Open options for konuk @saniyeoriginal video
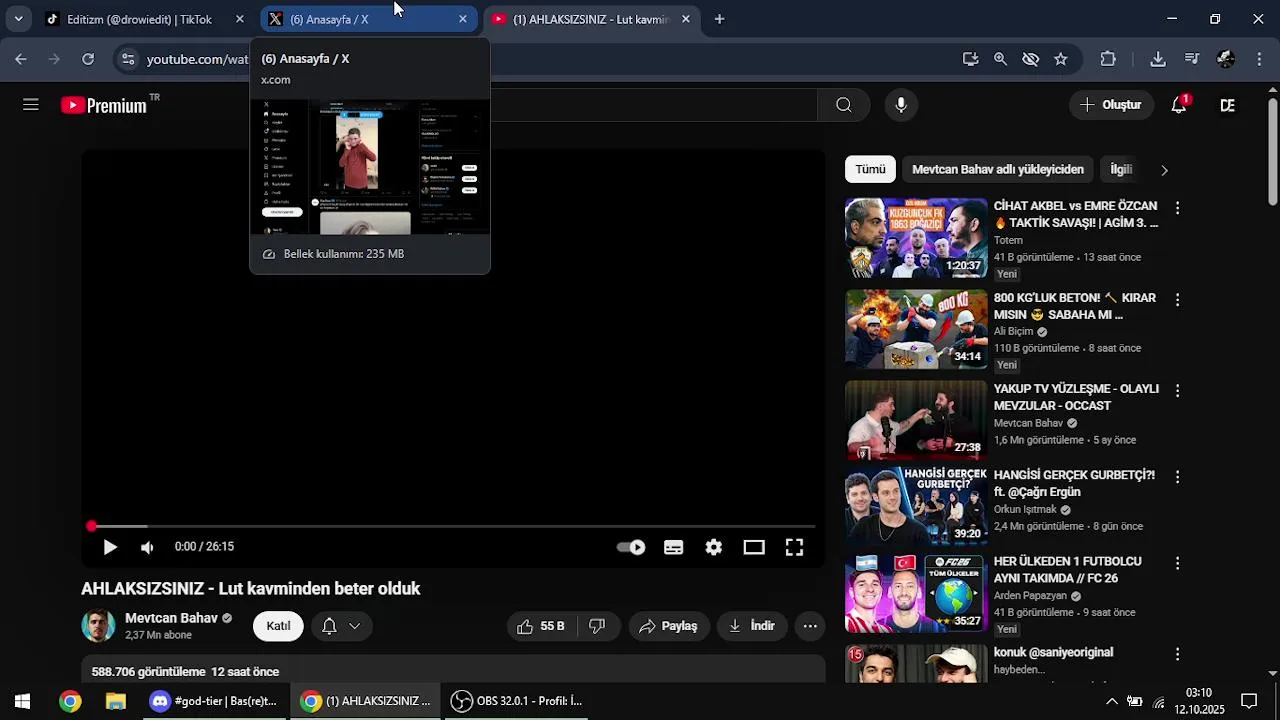Image resolution: width=1280 pixels, height=720 pixels. (1177, 654)
